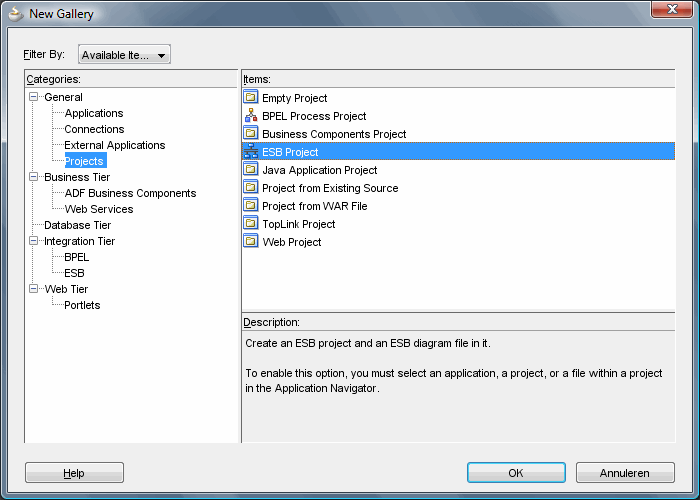
Task: Select the Database Tier category
Action: click(77, 225)
